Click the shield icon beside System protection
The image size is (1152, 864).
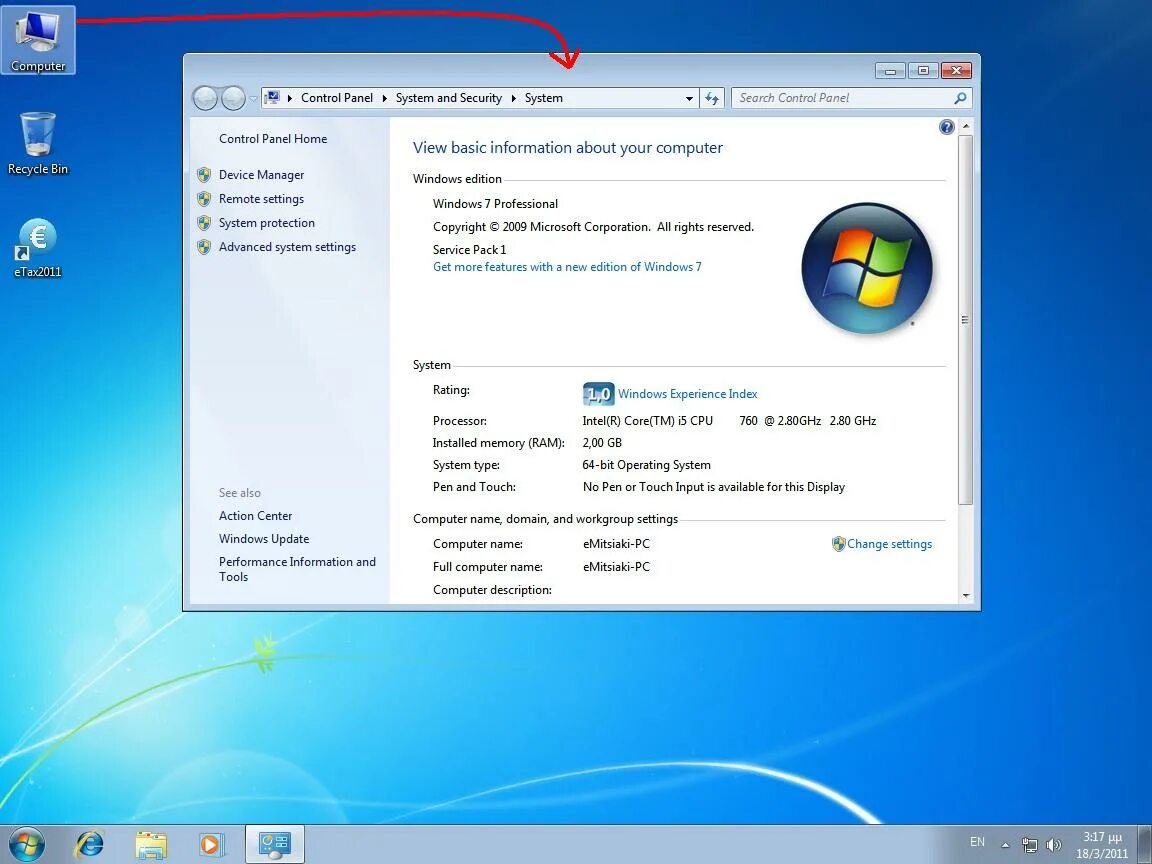pyautogui.click(x=204, y=223)
